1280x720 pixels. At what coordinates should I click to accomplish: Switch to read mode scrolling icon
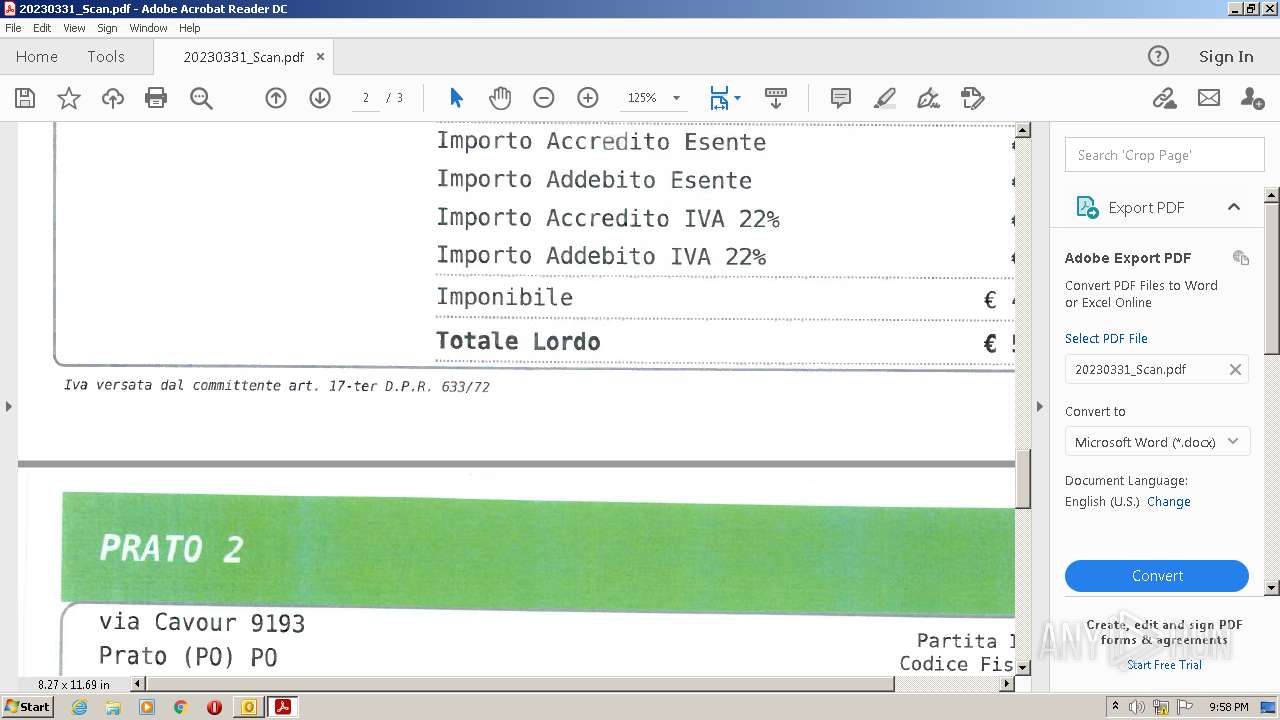coord(776,98)
